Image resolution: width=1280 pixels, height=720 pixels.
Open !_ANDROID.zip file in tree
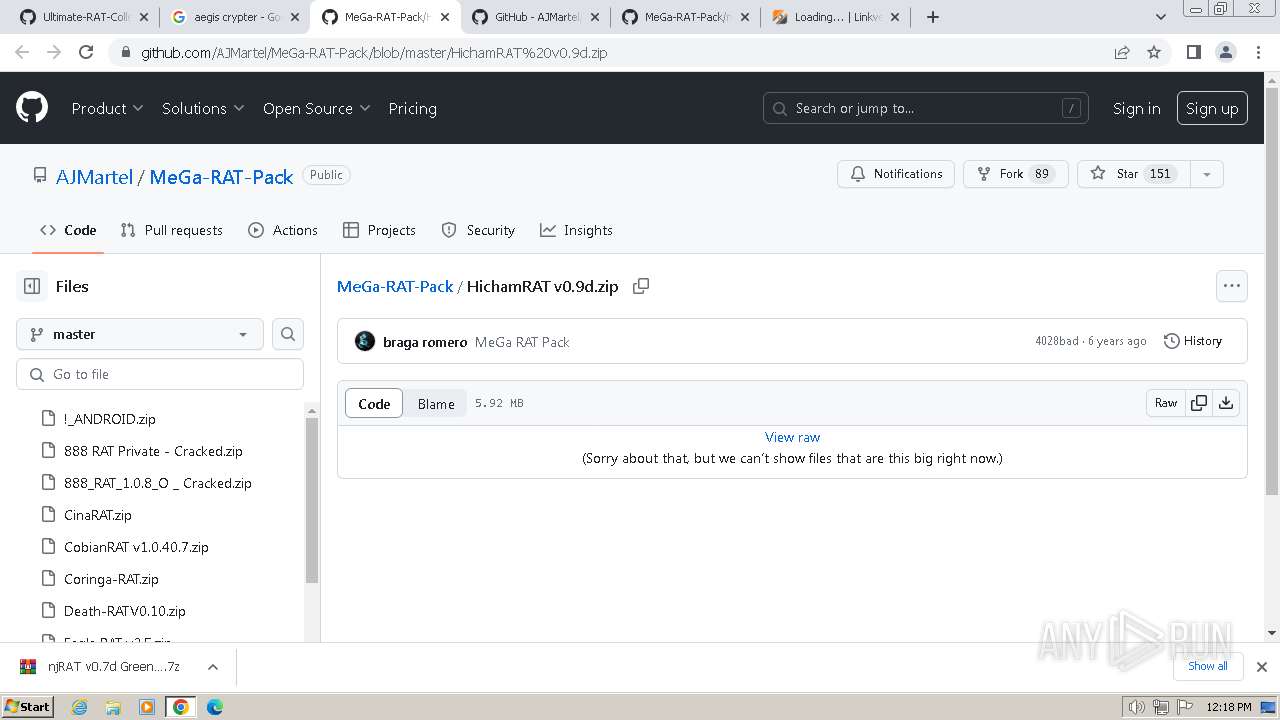(x=109, y=419)
